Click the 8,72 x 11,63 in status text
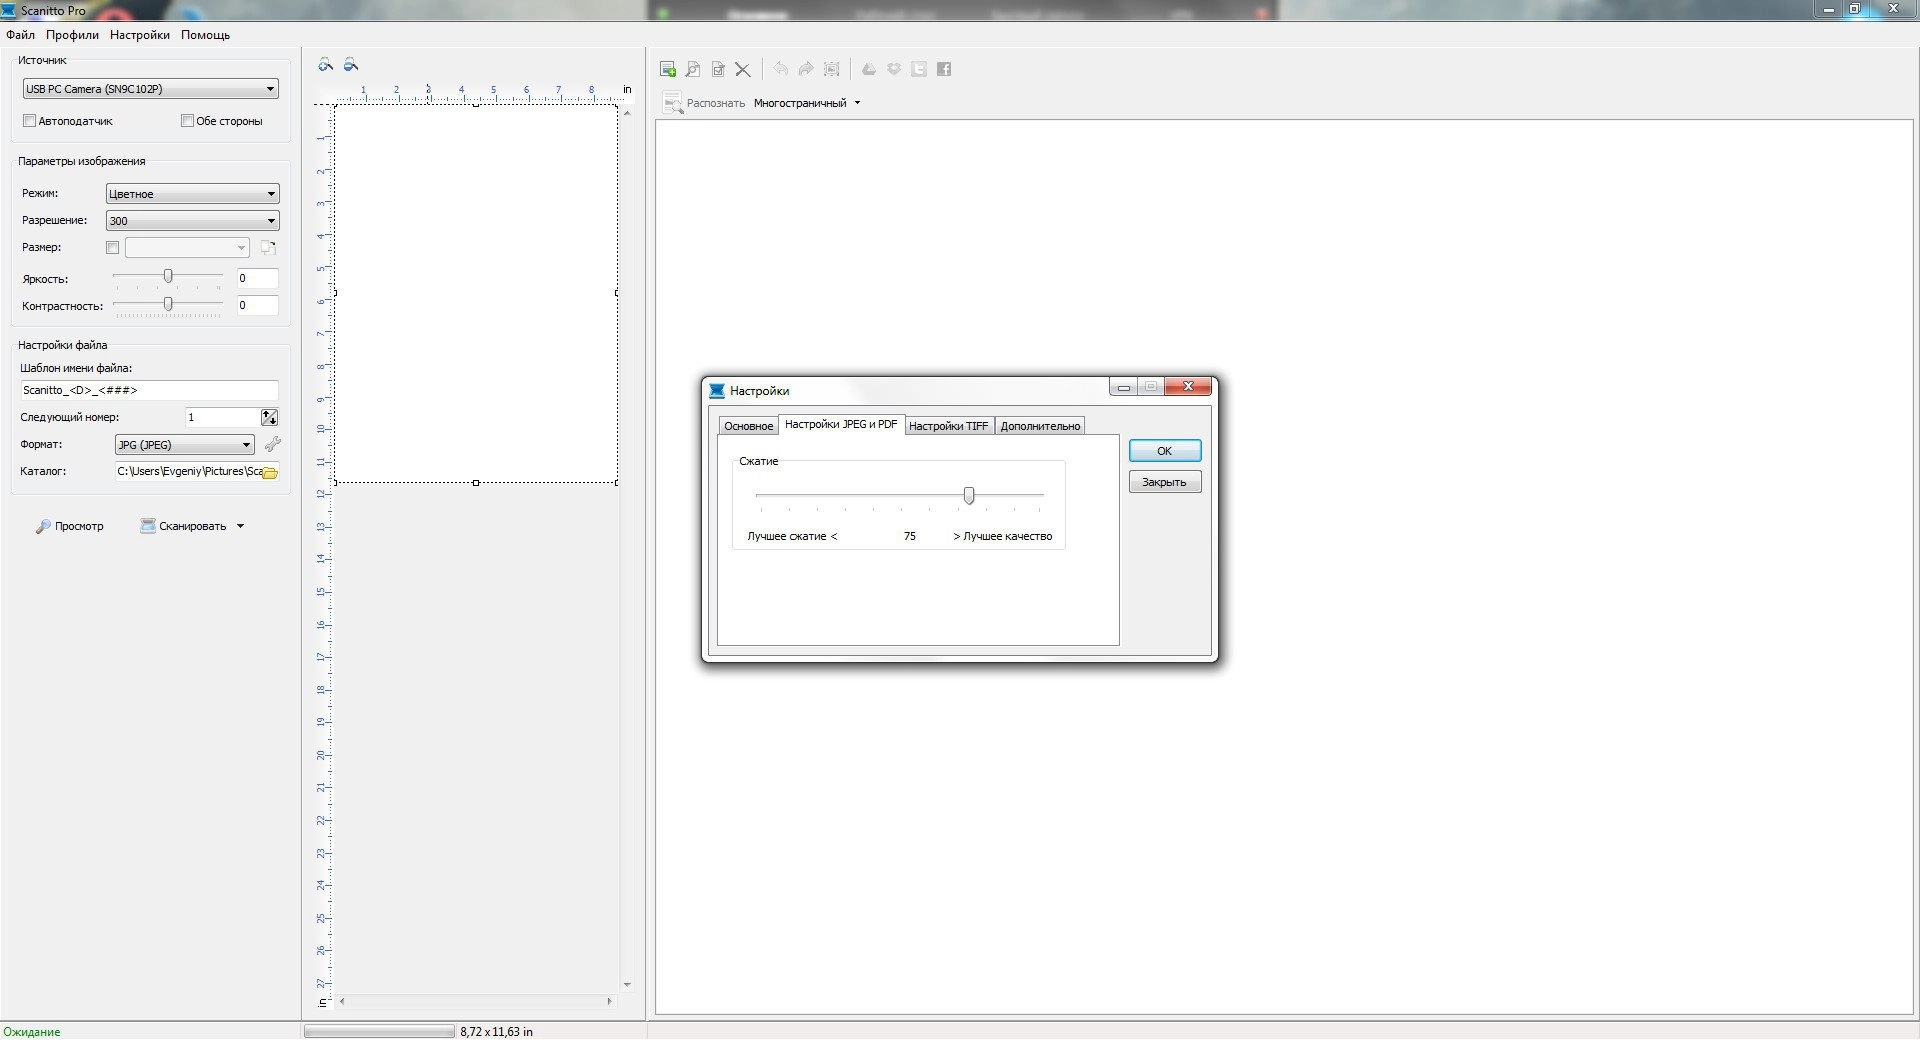This screenshot has height=1040, width=1920. tap(496, 1031)
